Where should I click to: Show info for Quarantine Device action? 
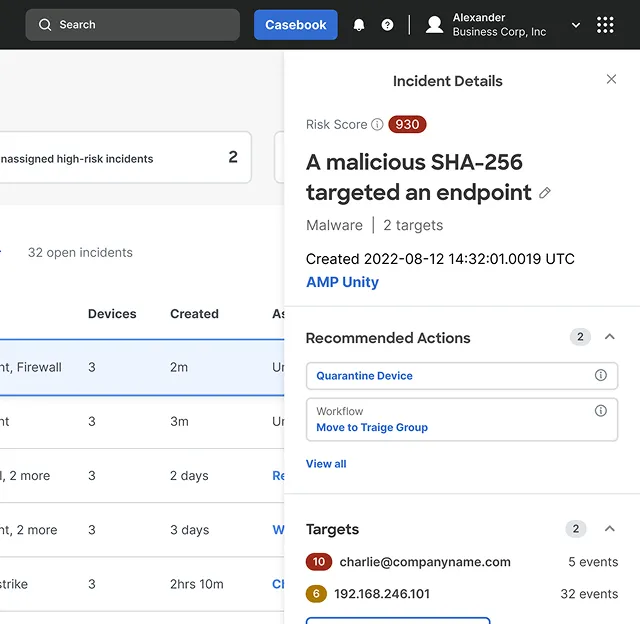pos(600,375)
